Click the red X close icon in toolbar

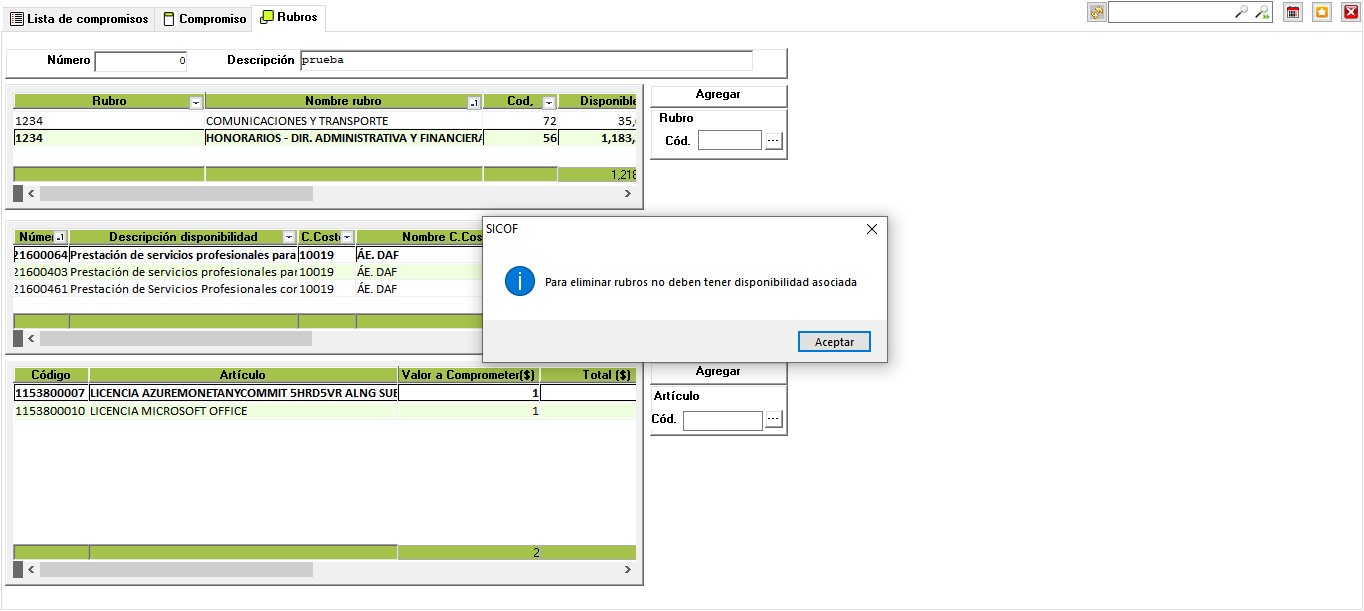pyautogui.click(x=1350, y=12)
